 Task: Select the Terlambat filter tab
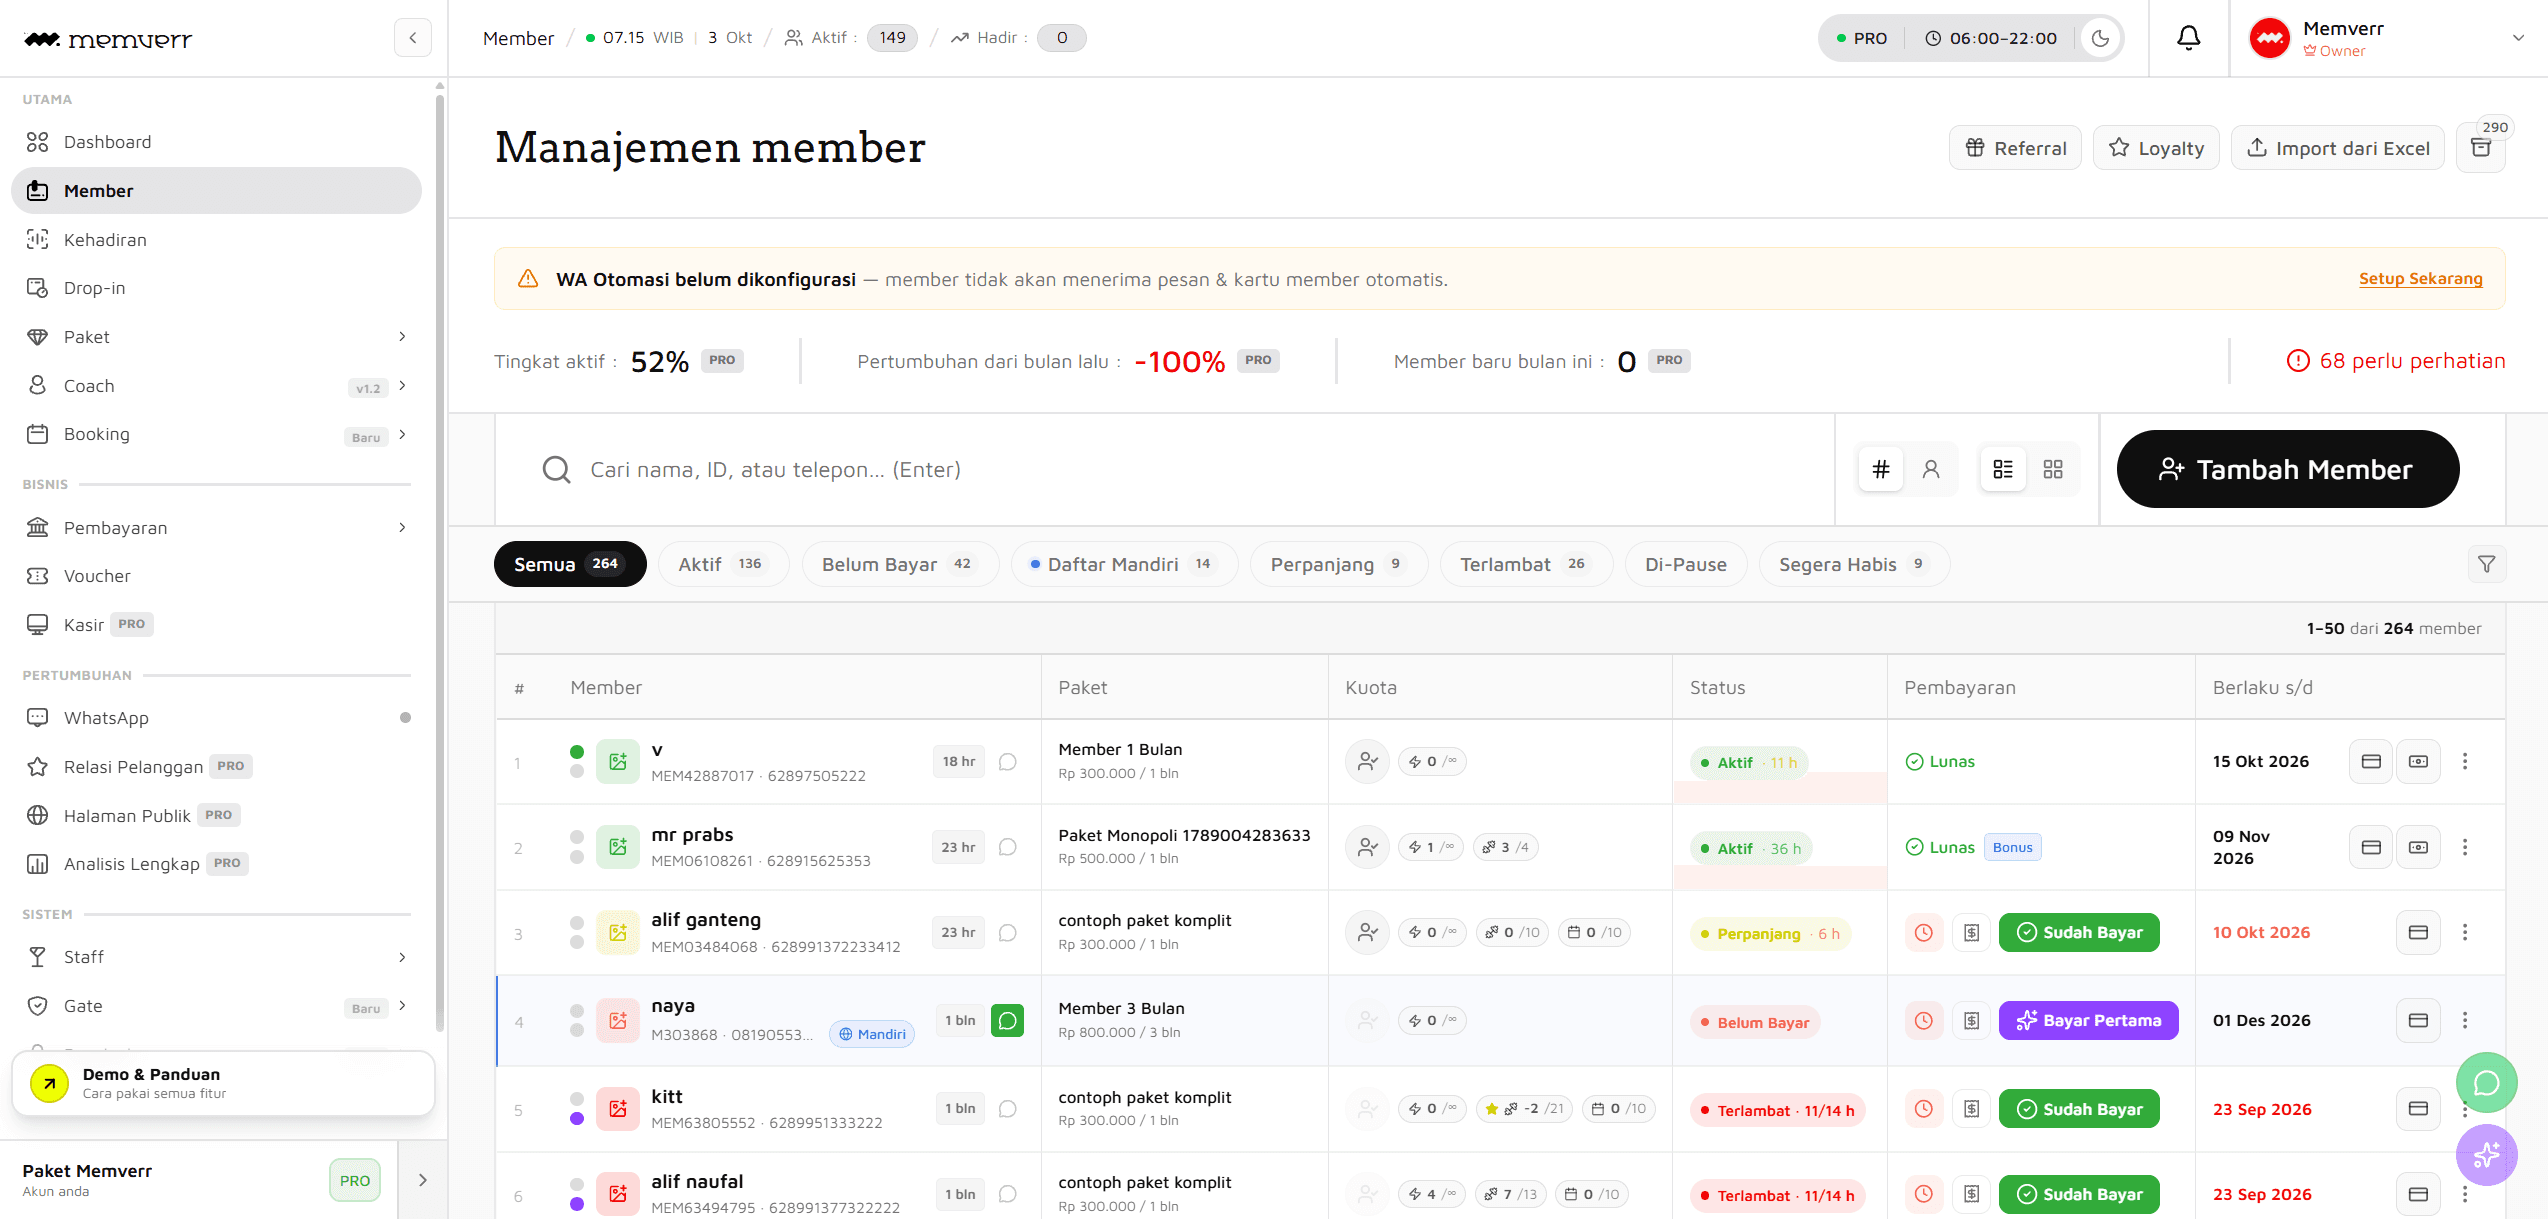point(1526,564)
